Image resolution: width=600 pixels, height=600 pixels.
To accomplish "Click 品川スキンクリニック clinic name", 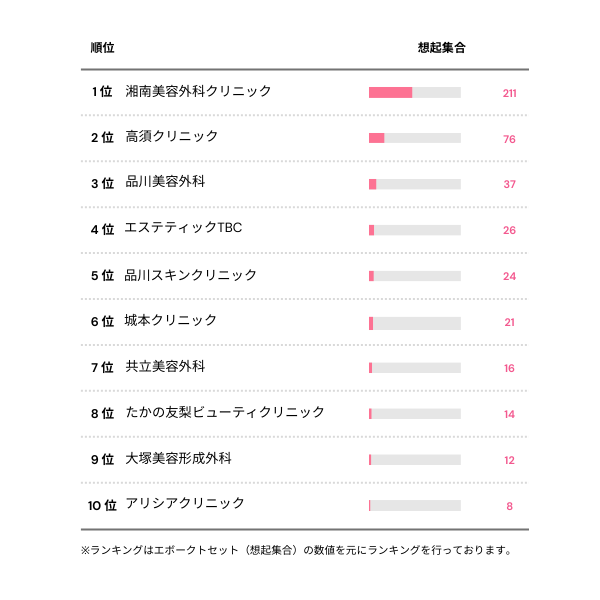I will coord(191,275).
